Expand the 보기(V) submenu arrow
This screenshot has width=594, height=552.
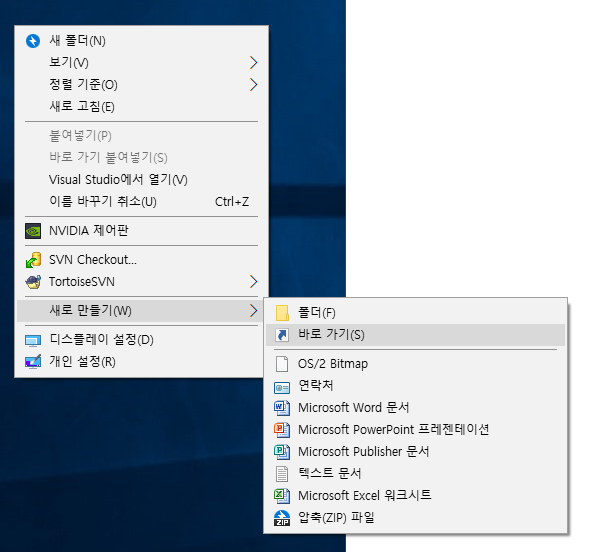tap(253, 63)
